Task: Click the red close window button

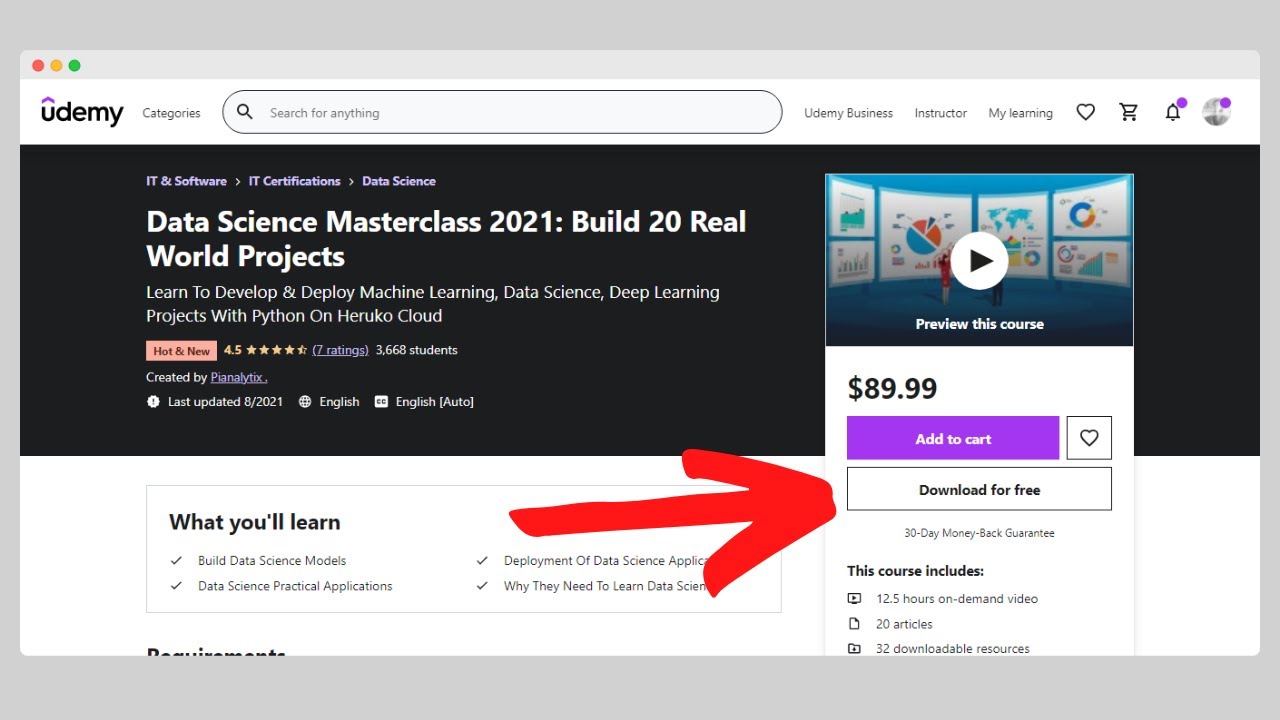Action: pos(38,66)
